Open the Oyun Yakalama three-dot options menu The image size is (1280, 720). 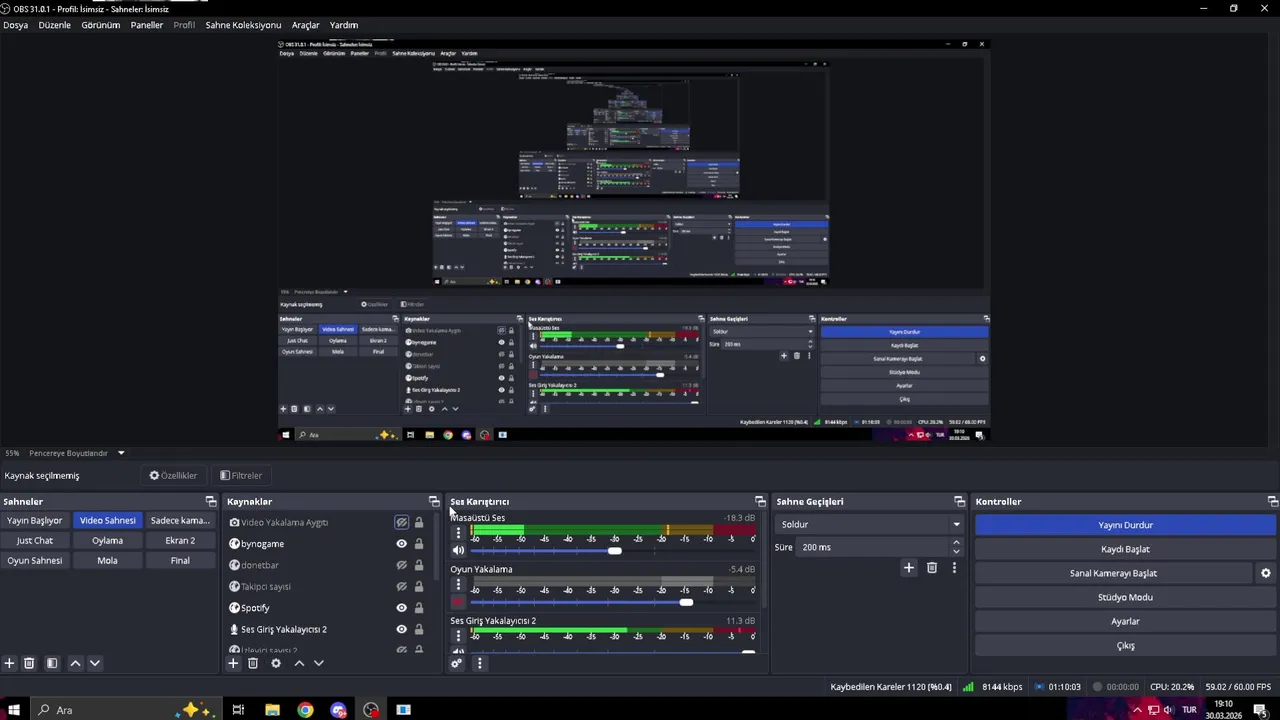pyautogui.click(x=459, y=585)
